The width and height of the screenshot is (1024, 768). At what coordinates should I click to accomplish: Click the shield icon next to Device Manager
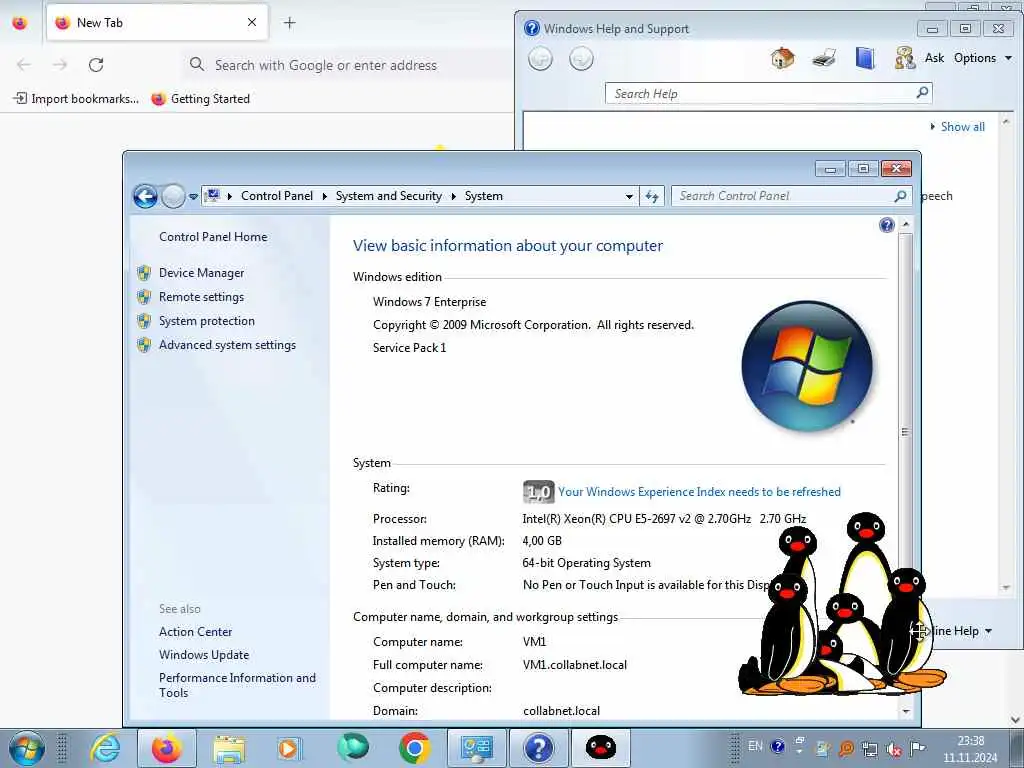[x=144, y=273]
